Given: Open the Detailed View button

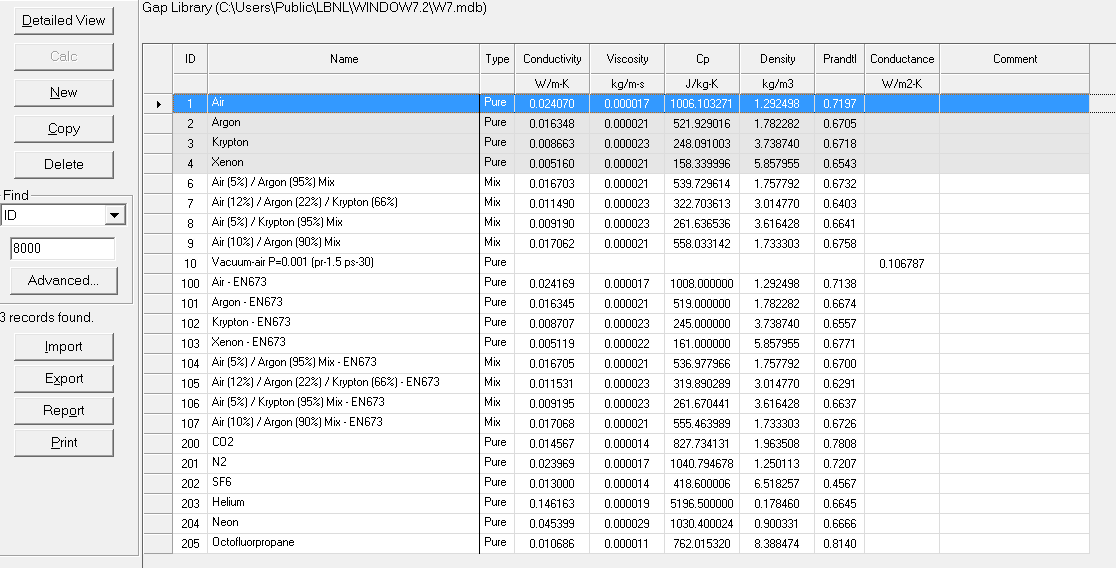Looking at the screenshot, I should 63,20.
